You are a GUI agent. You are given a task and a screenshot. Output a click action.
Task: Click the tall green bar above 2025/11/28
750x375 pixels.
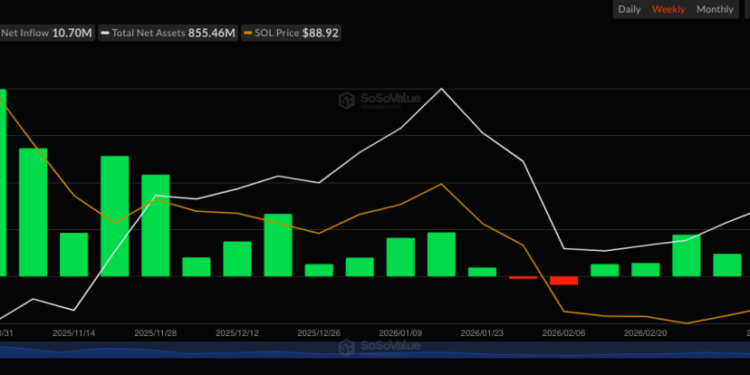(155, 225)
